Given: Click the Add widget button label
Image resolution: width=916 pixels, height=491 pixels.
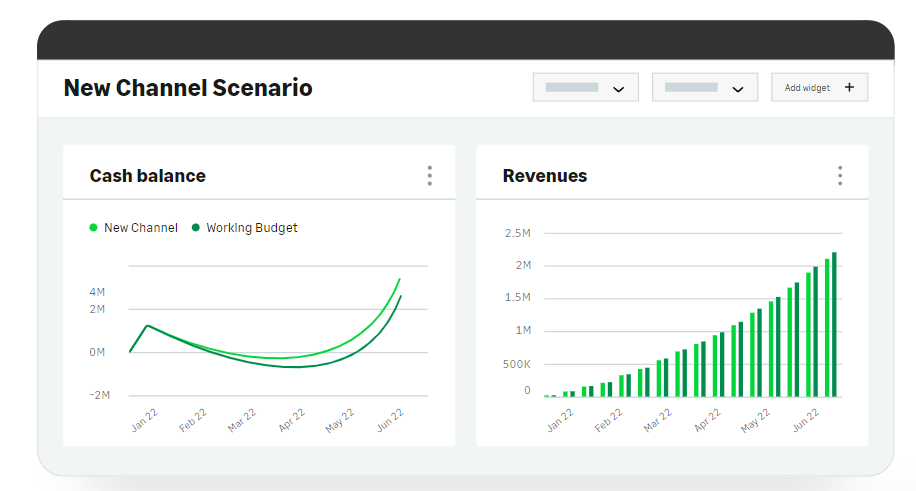Looking at the screenshot, I should pos(807,88).
